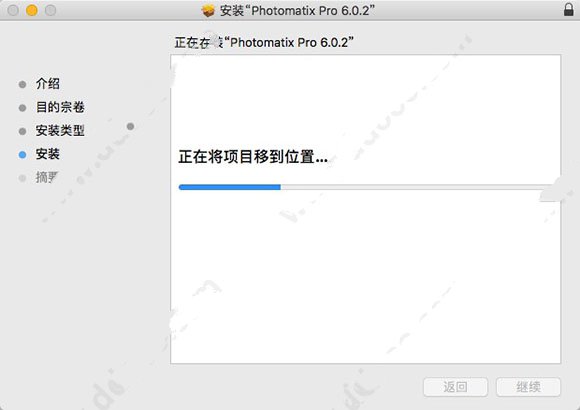Screen dimensions: 580x410
Task: Click the gray bullet next to 介绍
Action: [x=22, y=84]
